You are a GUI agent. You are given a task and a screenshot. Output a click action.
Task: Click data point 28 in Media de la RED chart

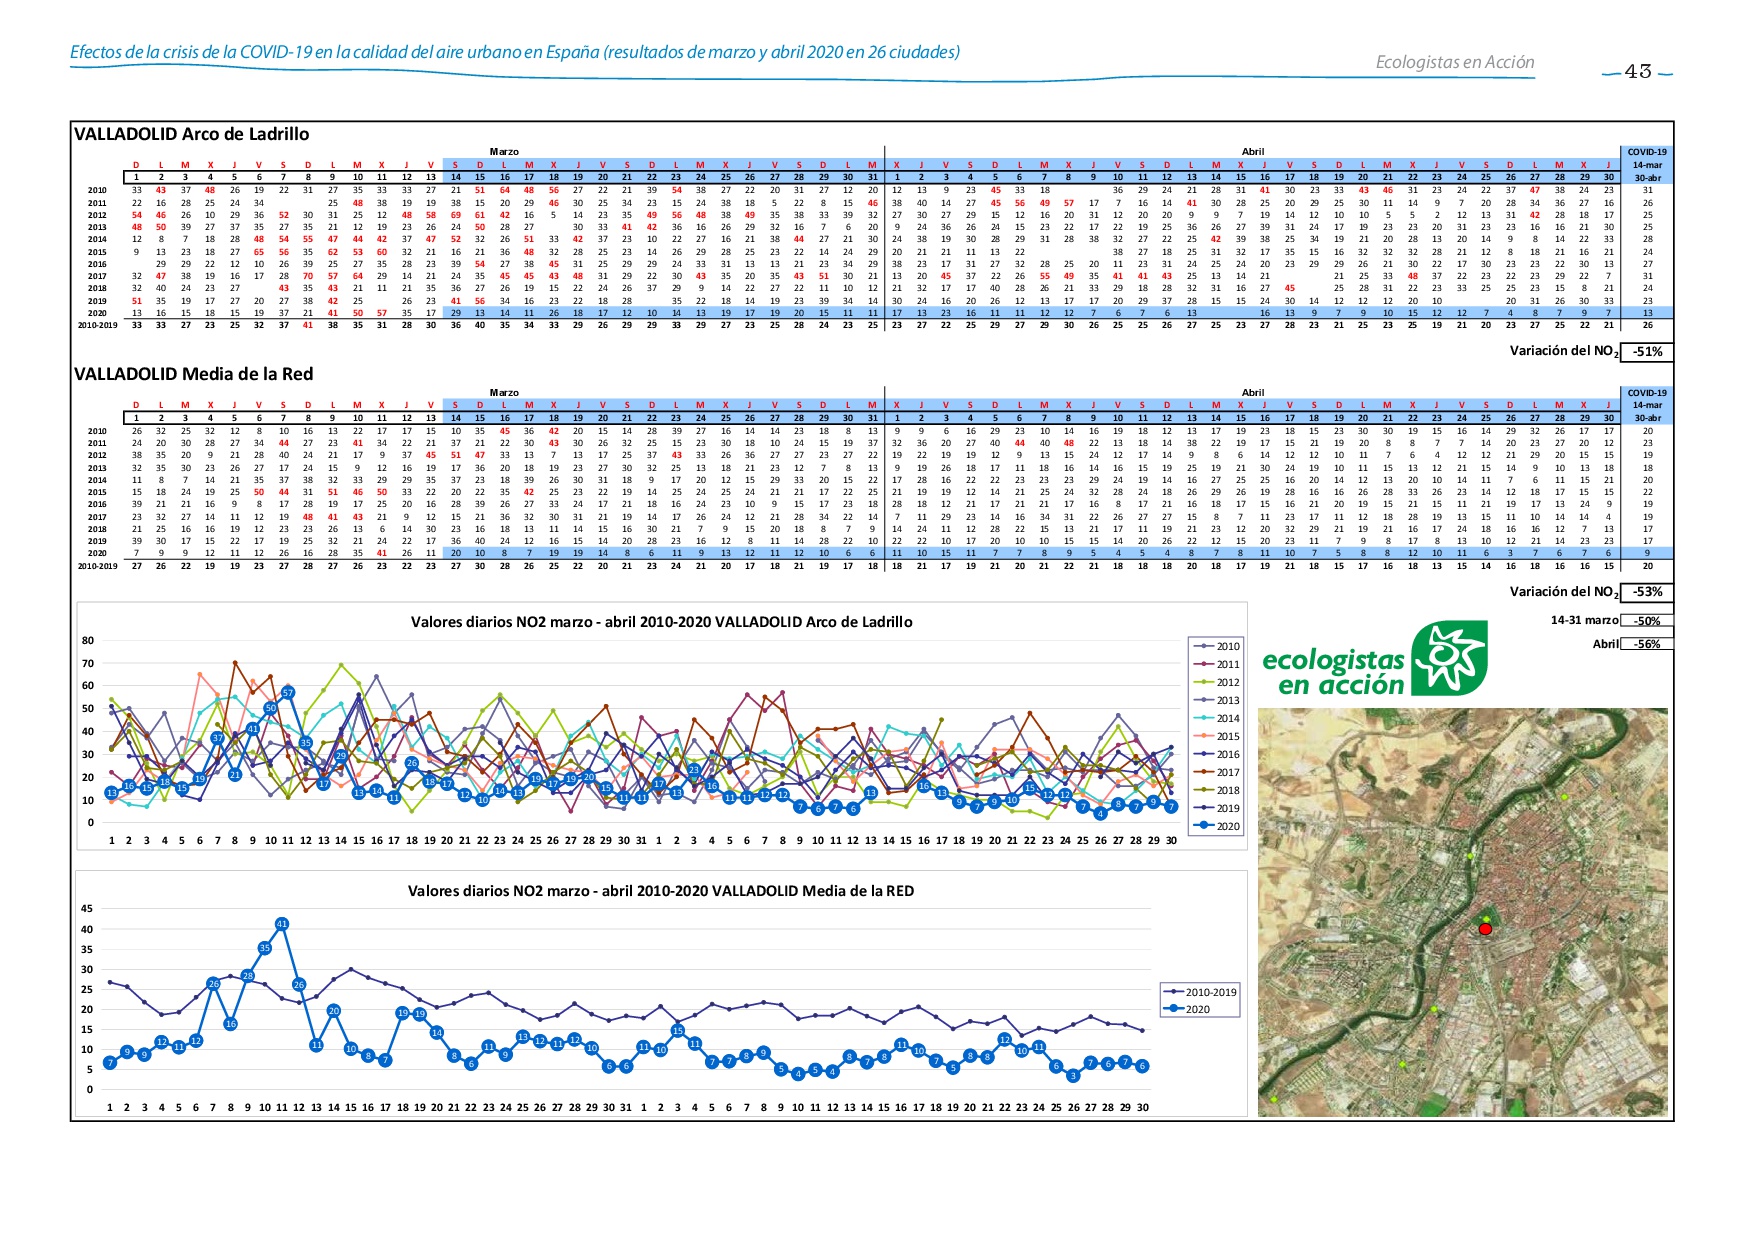coord(247,976)
